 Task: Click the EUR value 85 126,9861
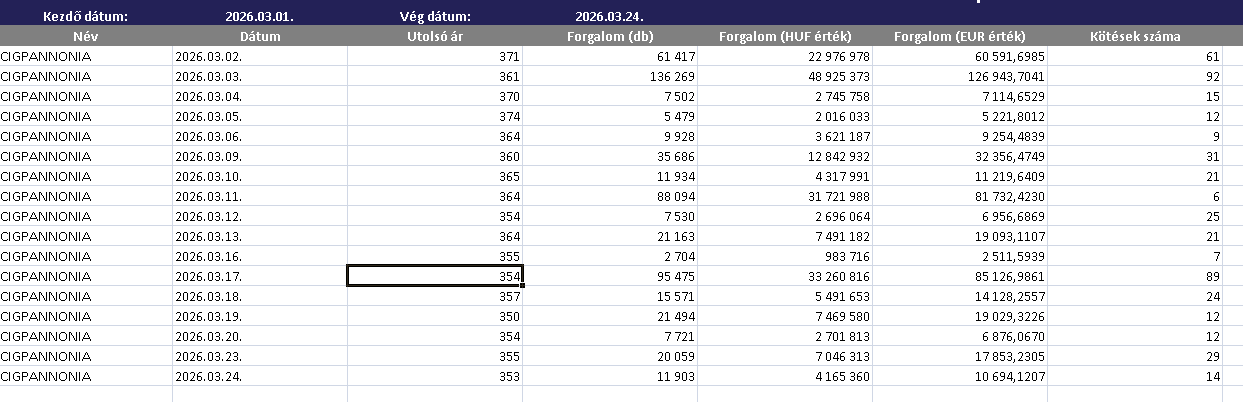coord(960,276)
